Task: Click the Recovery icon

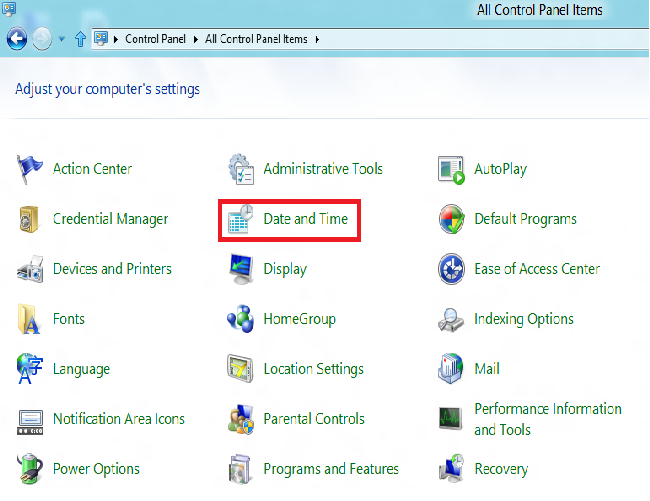Action: (451, 469)
